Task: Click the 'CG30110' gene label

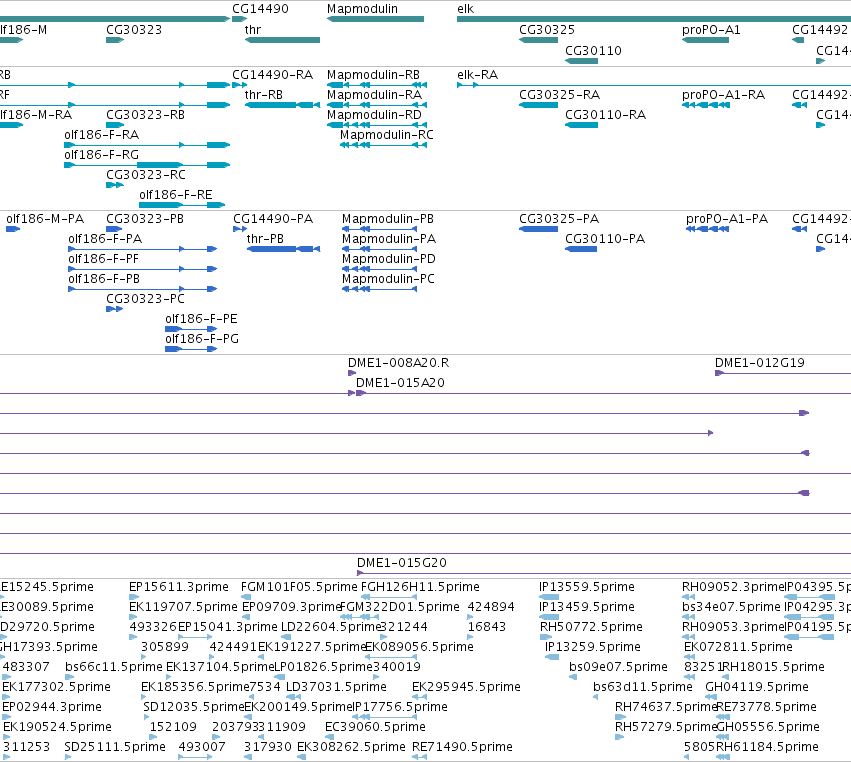Action: click(594, 51)
